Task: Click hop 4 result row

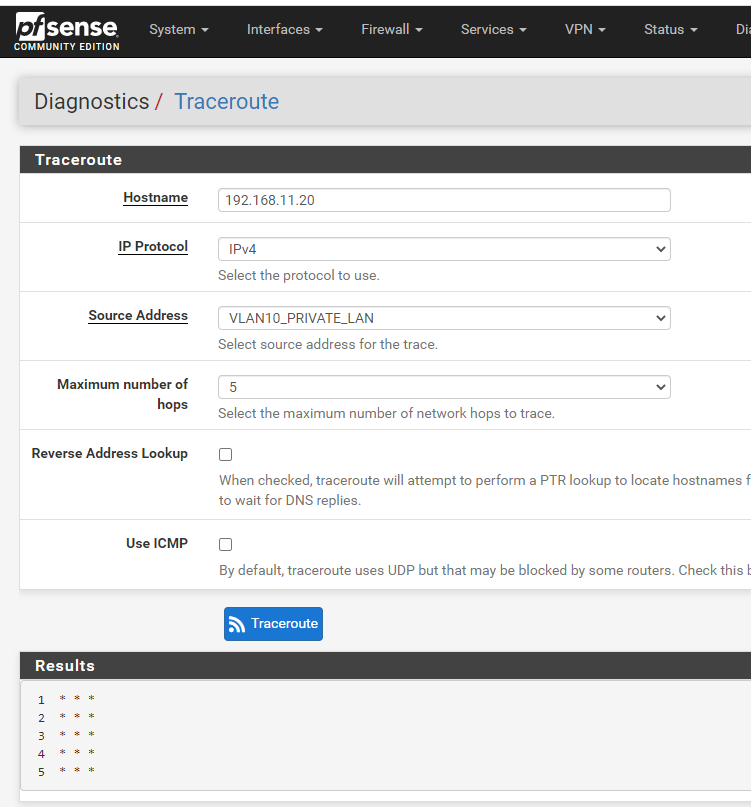Action: tap(66, 753)
